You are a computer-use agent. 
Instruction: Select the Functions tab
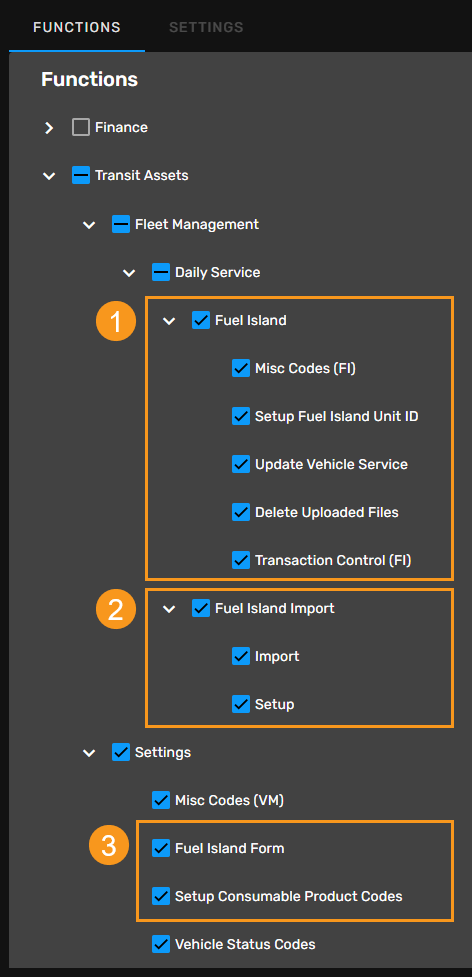click(77, 27)
